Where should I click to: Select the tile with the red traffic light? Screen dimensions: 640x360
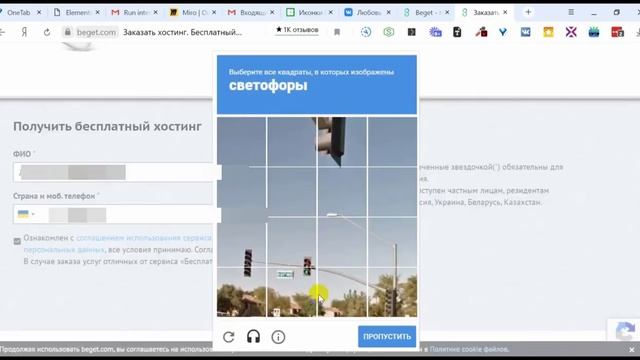pyautogui.click(x=292, y=242)
